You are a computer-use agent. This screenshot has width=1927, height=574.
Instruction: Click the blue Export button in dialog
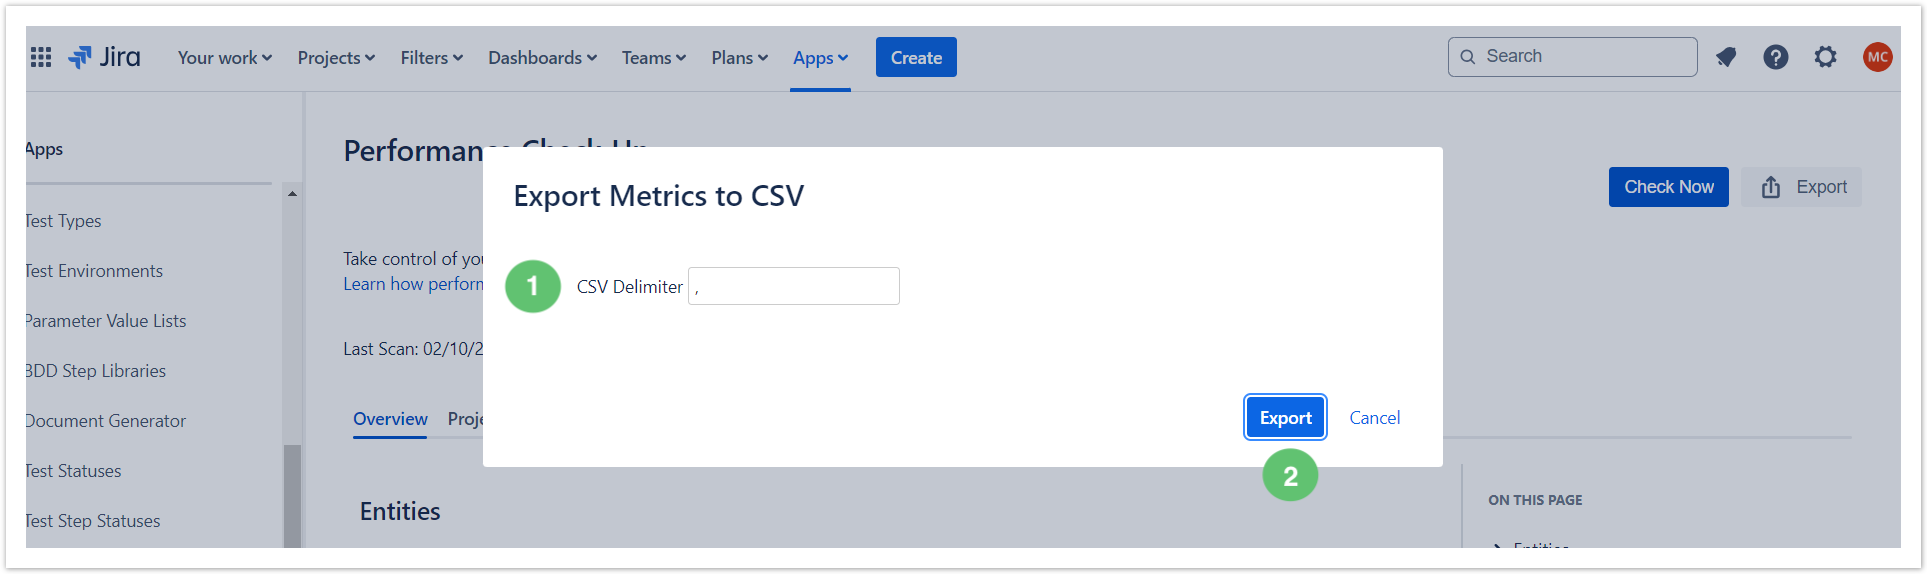[x=1286, y=418]
